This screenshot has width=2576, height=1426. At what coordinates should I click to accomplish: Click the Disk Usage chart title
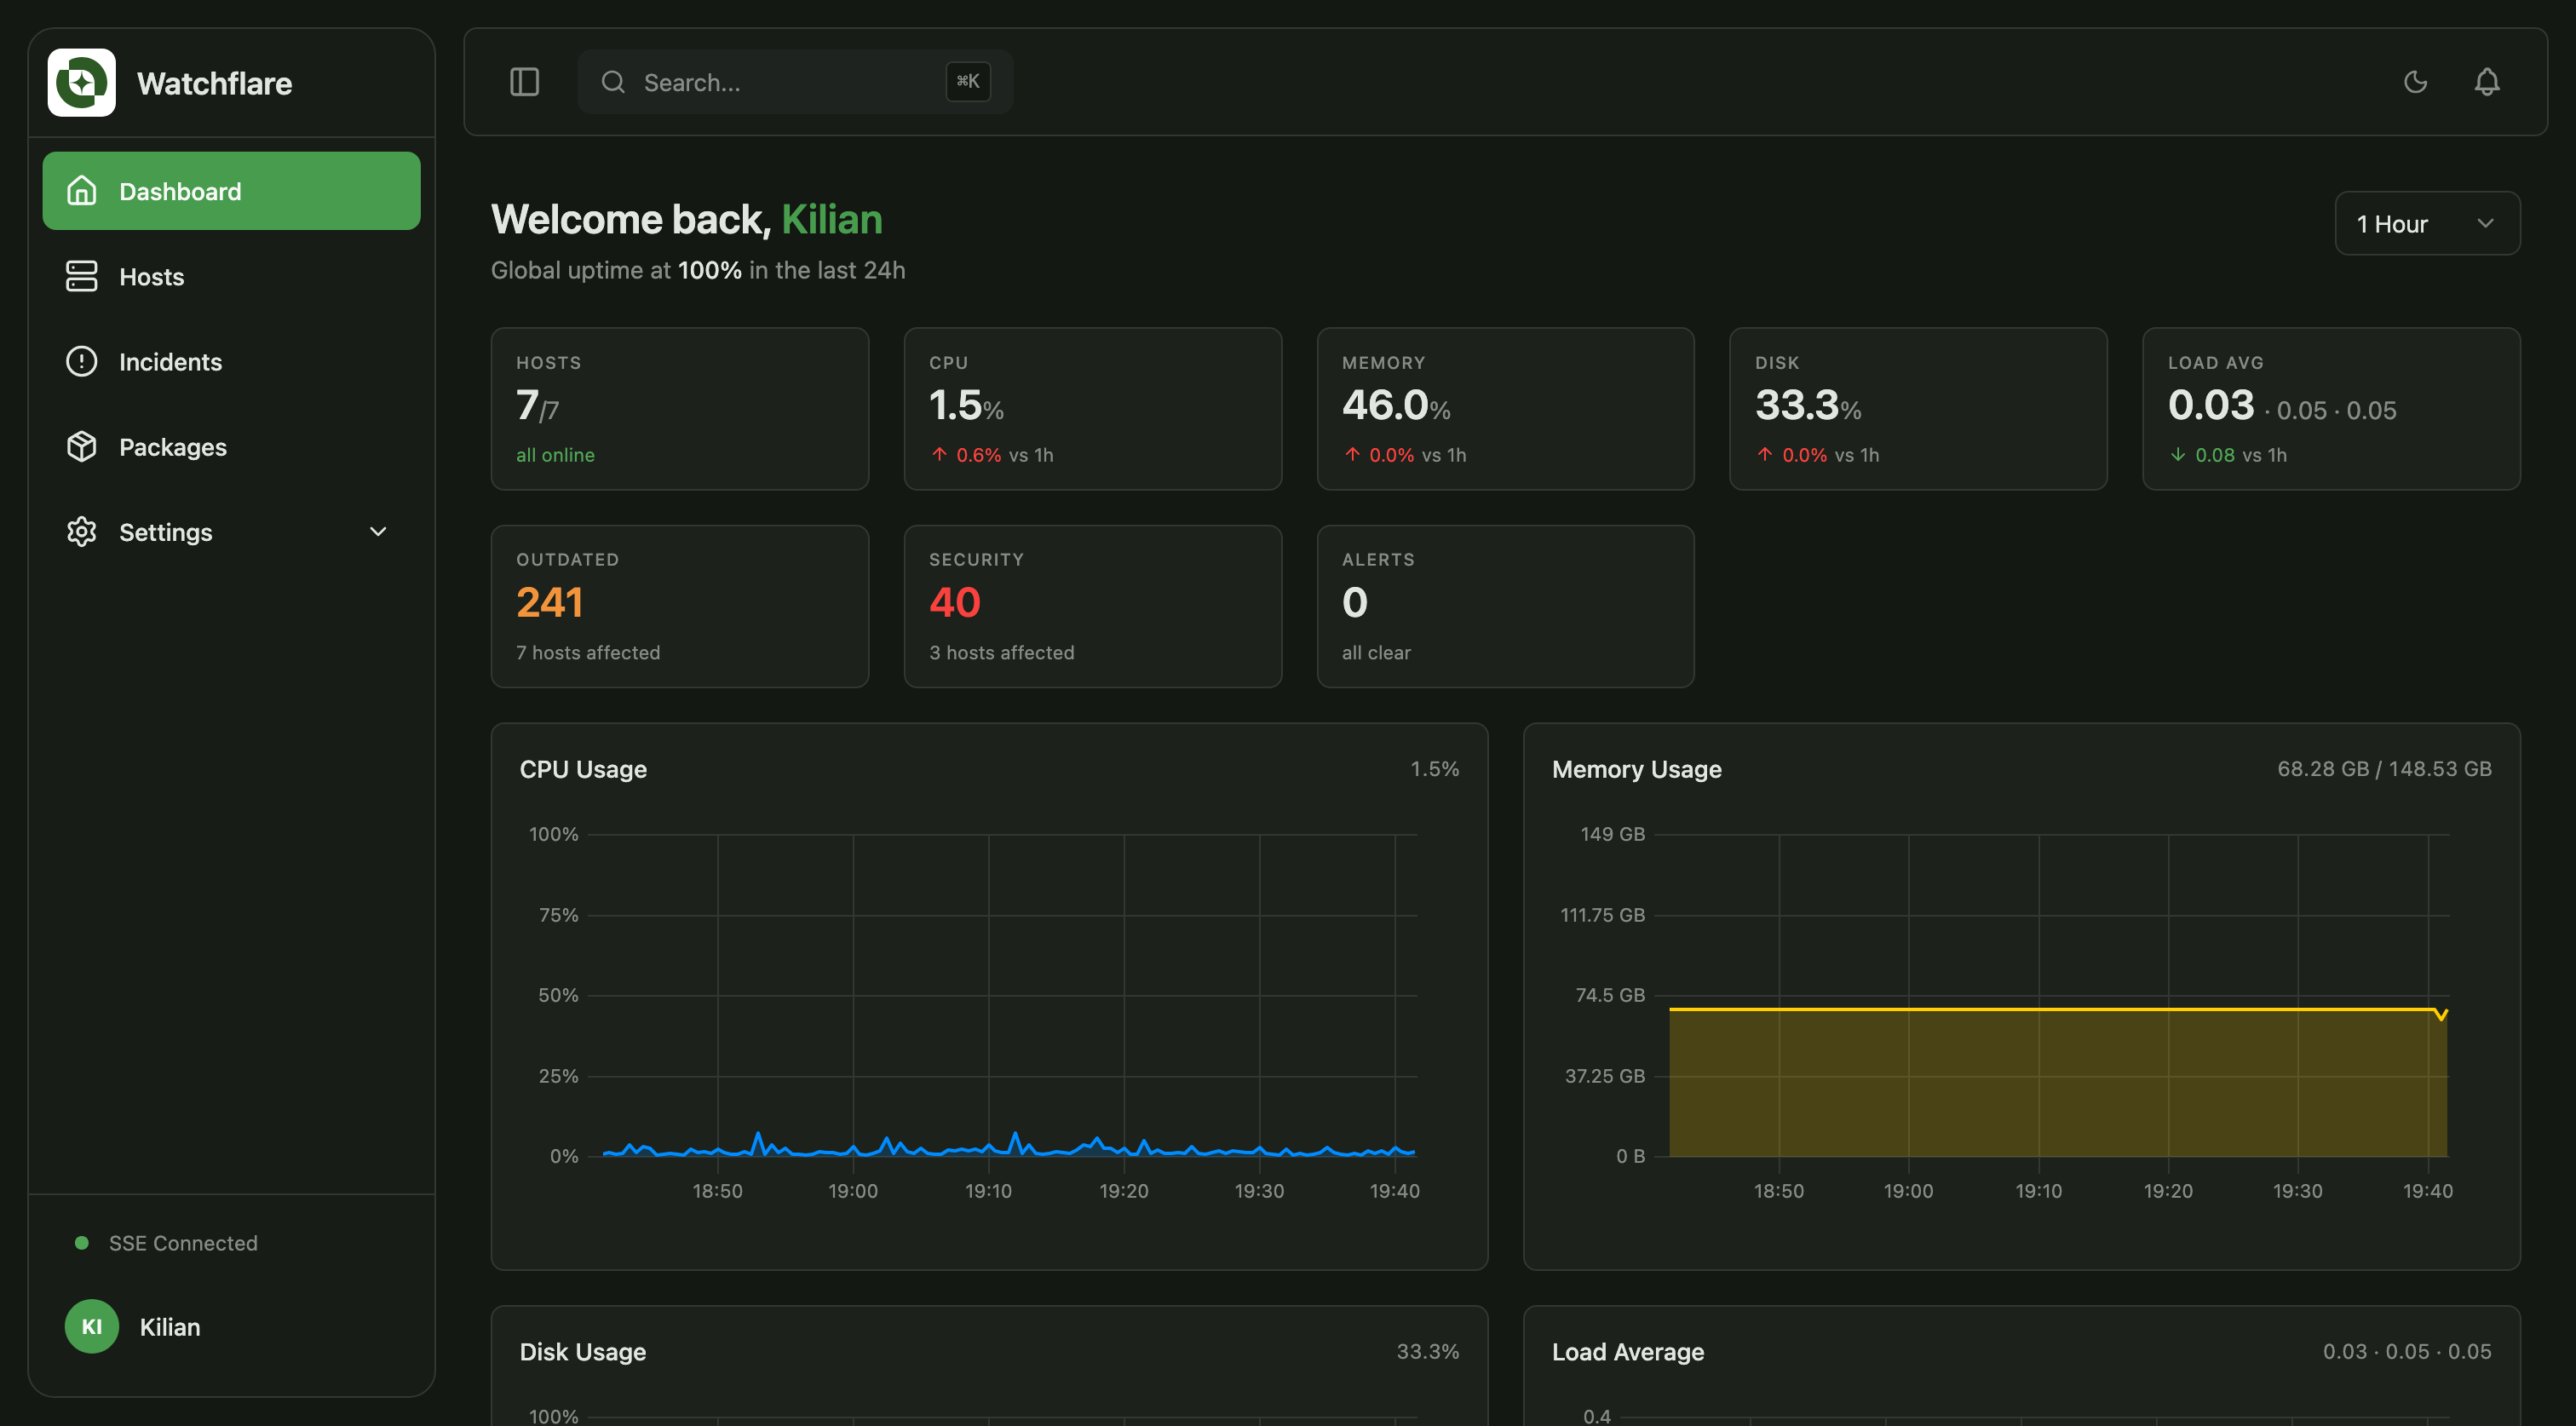pyautogui.click(x=583, y=1352)
